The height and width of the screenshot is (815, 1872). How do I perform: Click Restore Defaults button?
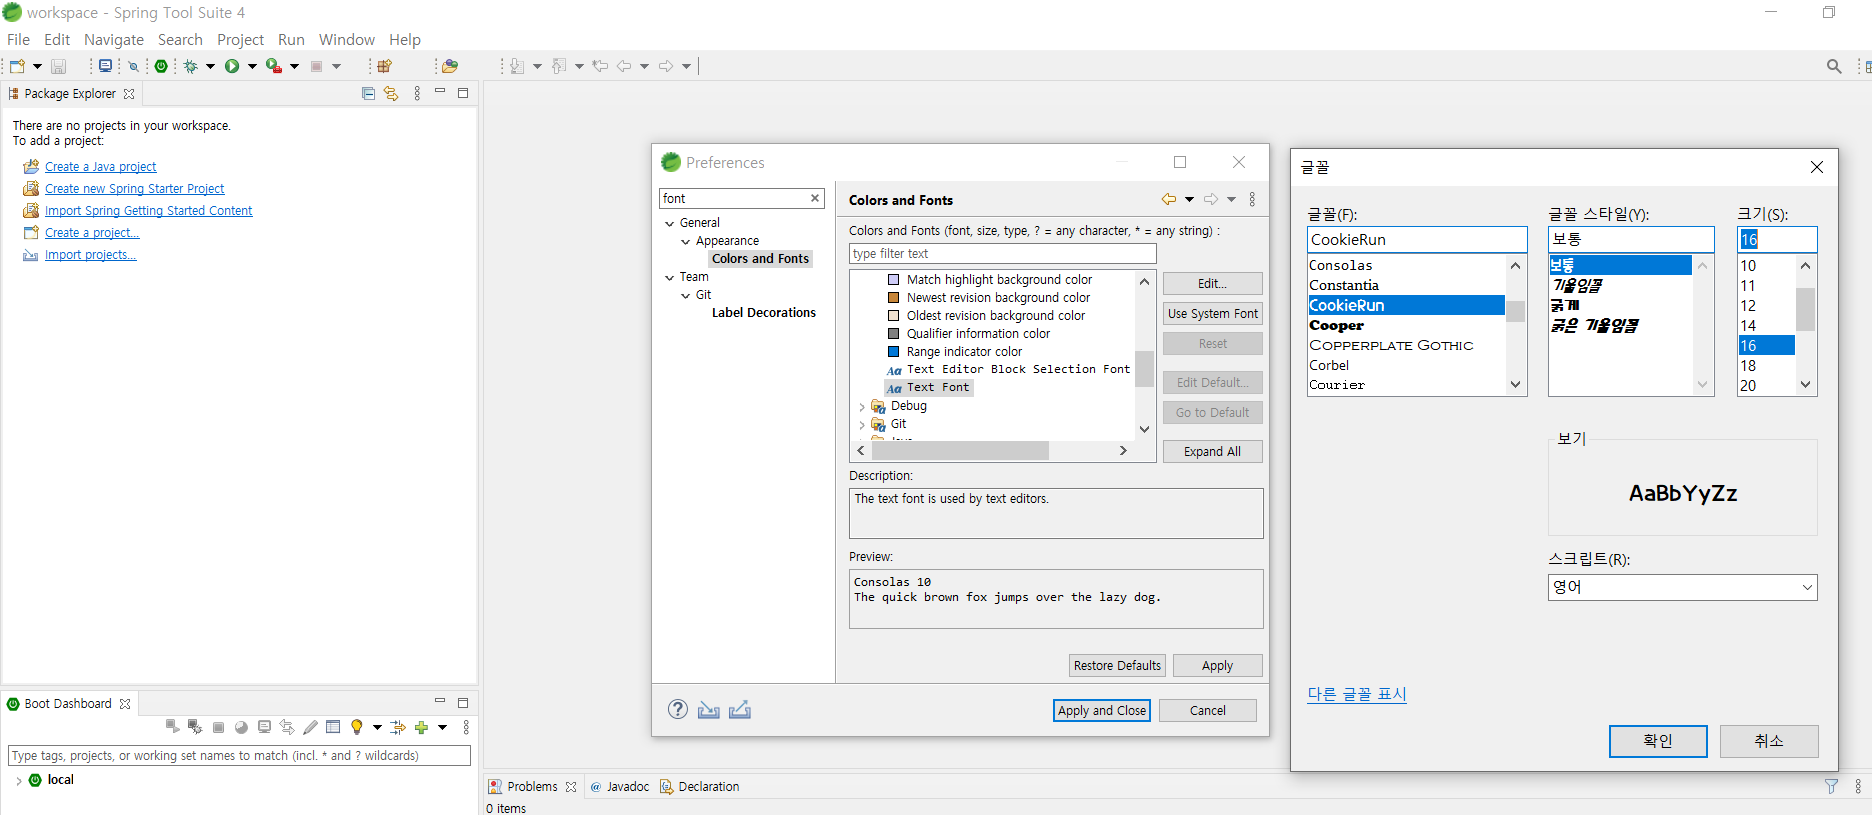click(1117, 665)
